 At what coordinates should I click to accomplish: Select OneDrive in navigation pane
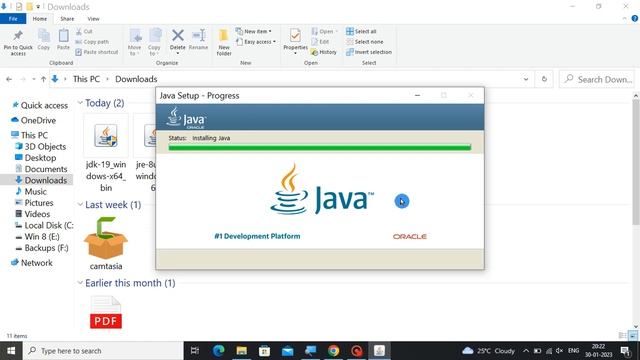(33, 120)
